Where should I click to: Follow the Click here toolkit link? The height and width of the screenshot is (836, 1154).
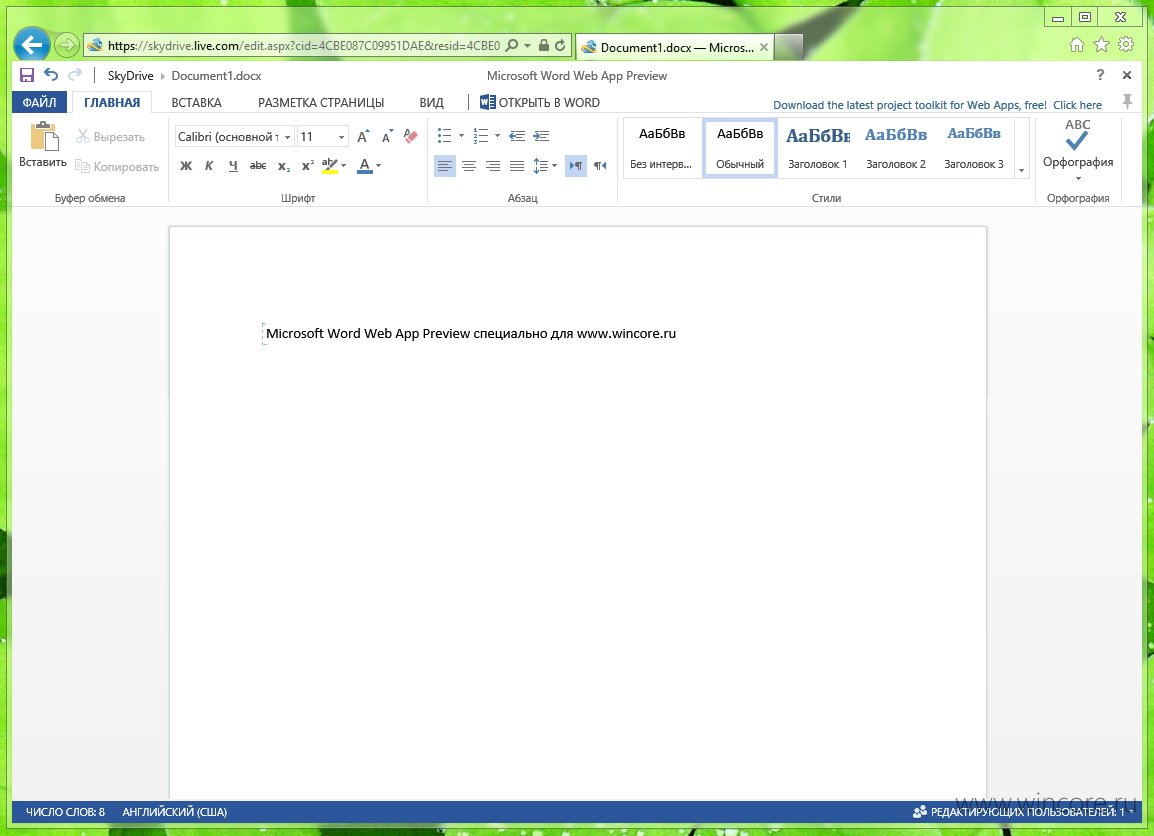tap(1077, 104)
